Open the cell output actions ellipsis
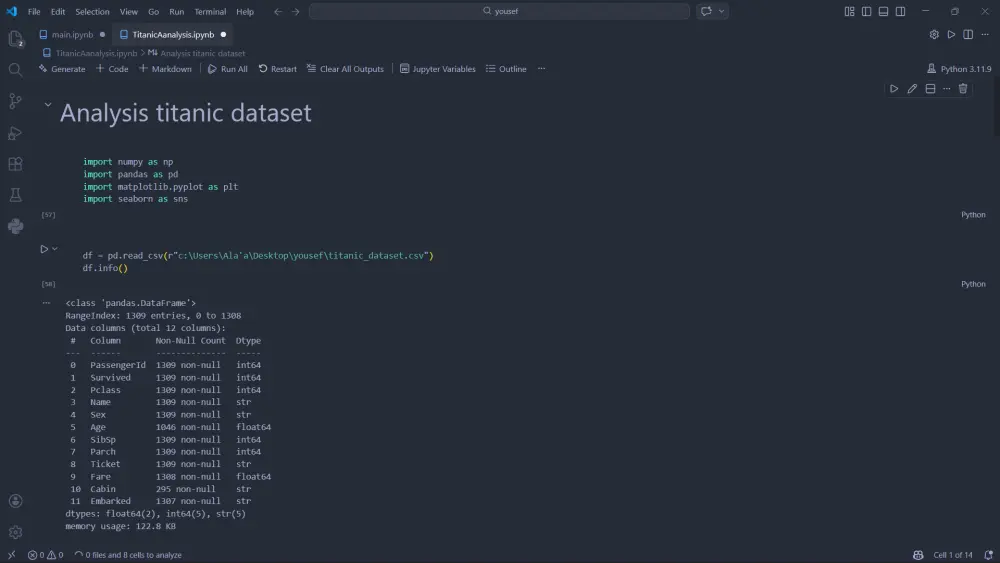This screenshot has width=1000, height=563. pos(46,303)
